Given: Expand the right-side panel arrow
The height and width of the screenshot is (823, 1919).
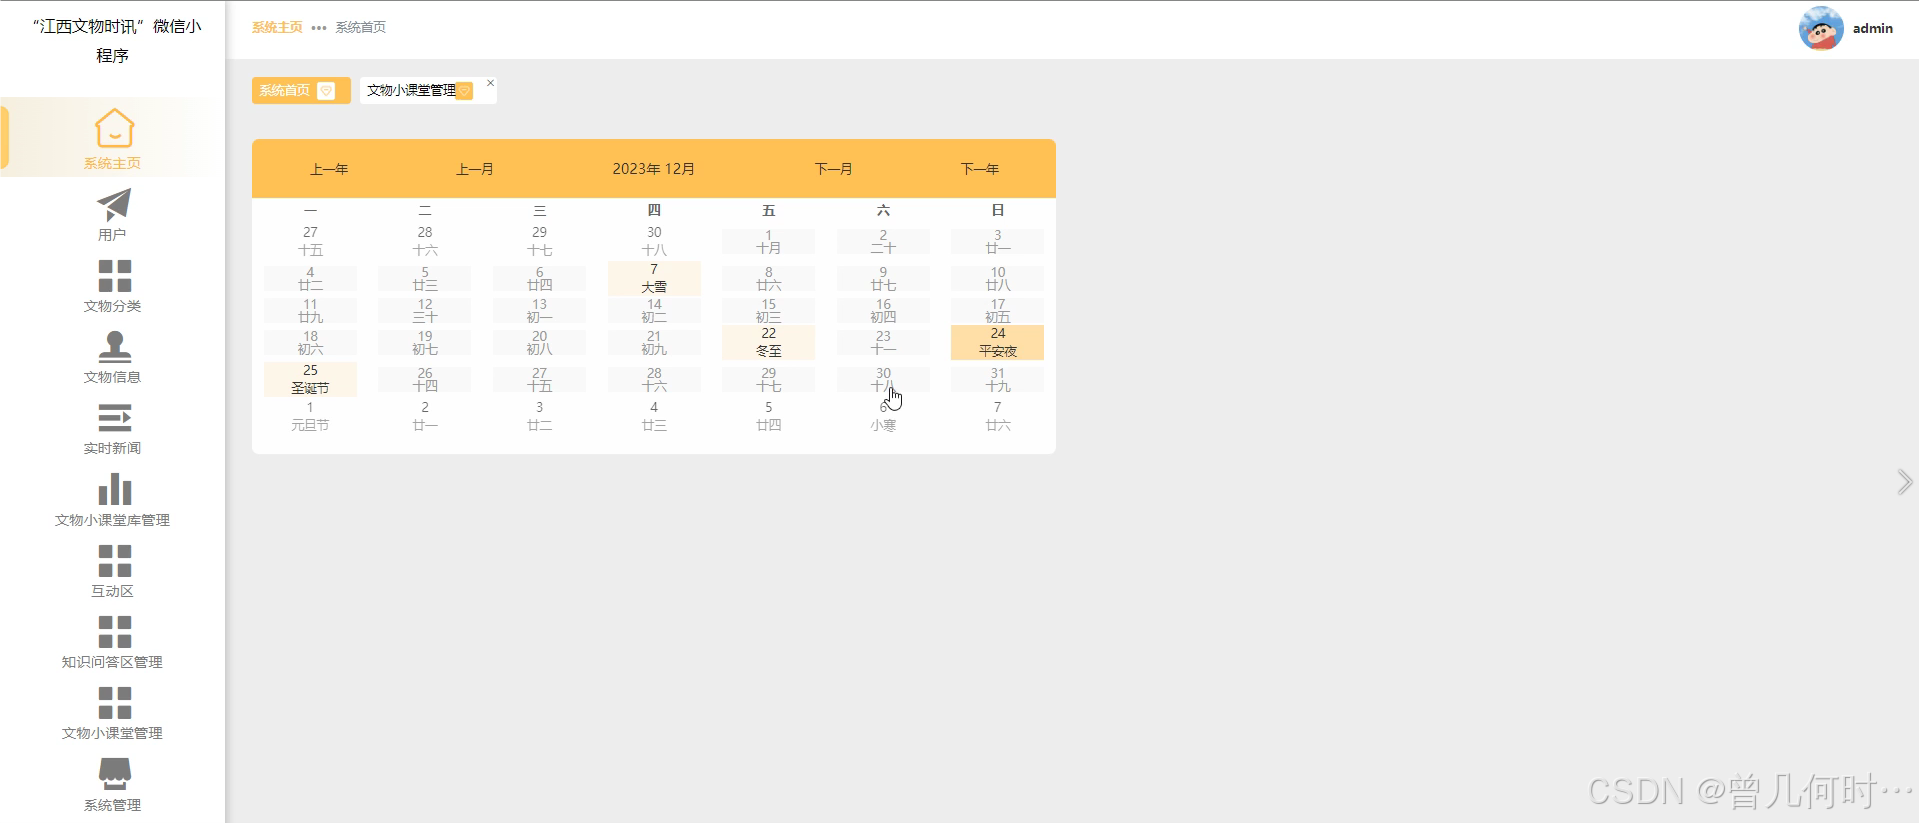Looking at the screenshot, I should [x=1905, y=482].
